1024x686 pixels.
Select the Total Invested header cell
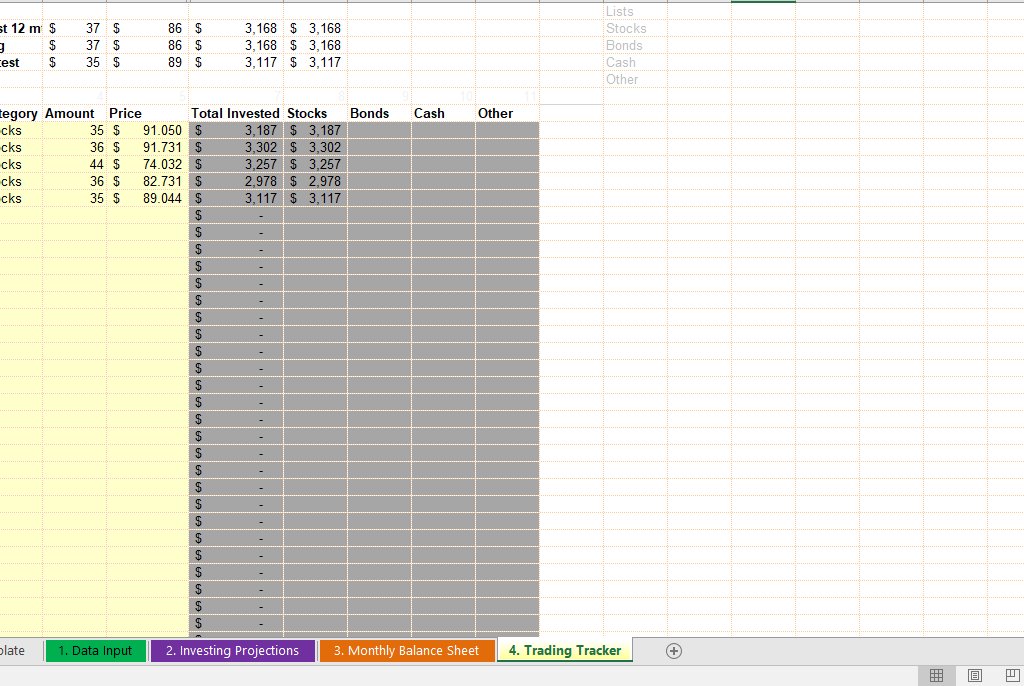click(235, 114)
